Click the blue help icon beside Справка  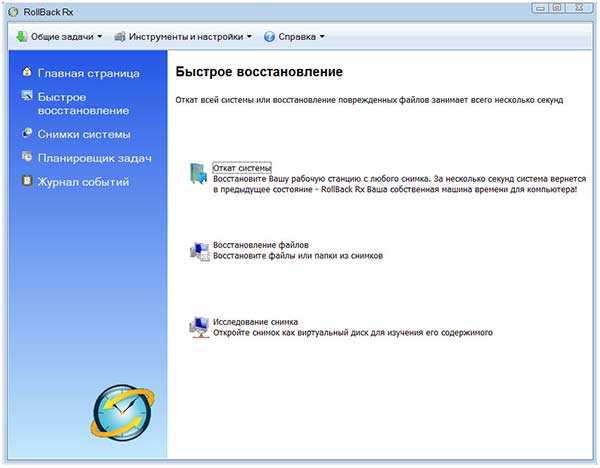click(x=269, y=37)
